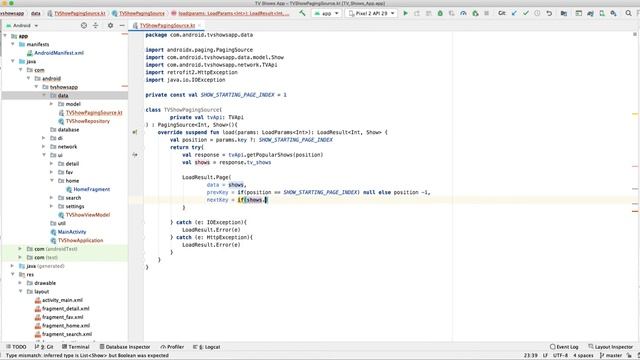Click the 23:39 line column indicator
640x360 pixels.
(531, 356)
